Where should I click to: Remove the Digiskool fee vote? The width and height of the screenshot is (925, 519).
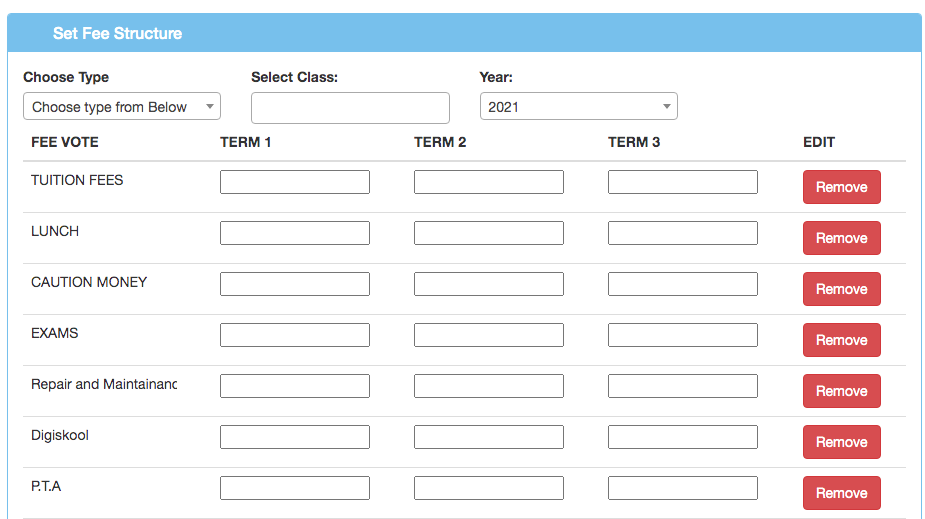pos(841,442)
